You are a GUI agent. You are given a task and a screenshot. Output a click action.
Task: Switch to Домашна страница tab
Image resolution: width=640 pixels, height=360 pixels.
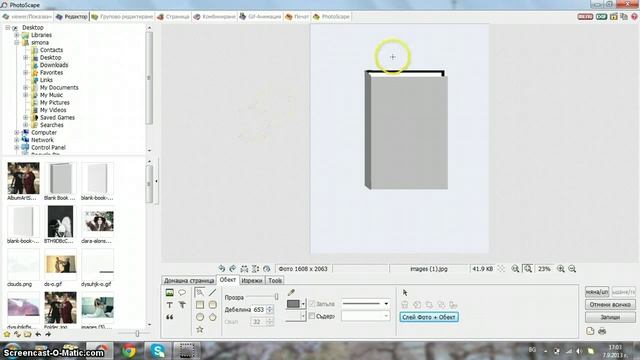click(189, 280)
